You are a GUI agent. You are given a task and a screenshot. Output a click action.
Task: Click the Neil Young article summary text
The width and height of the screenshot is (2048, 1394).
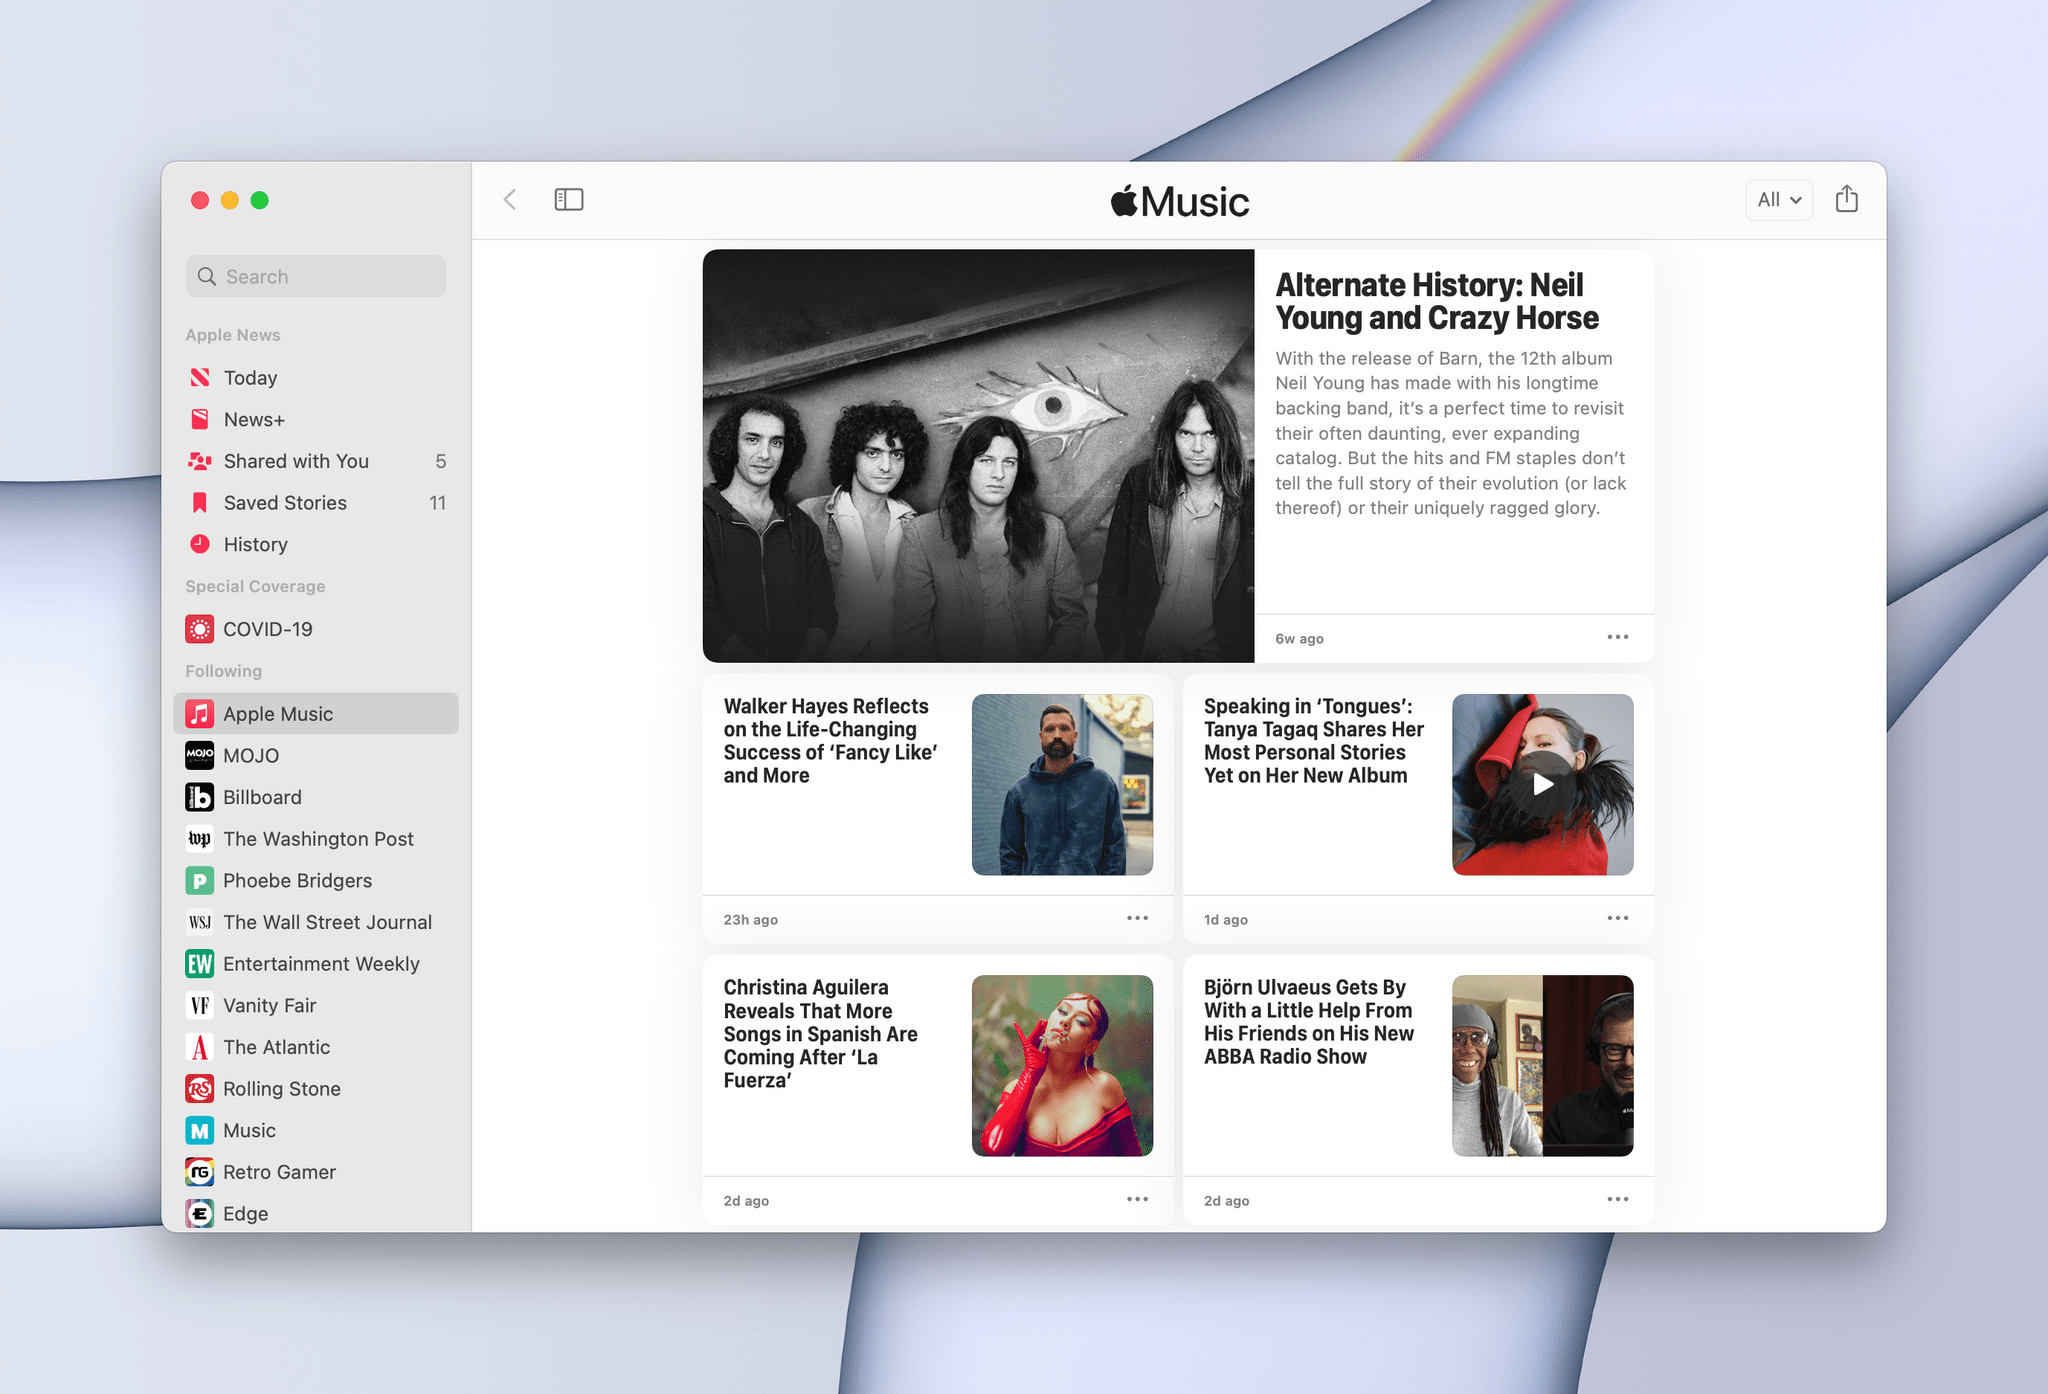[1451, 433]
